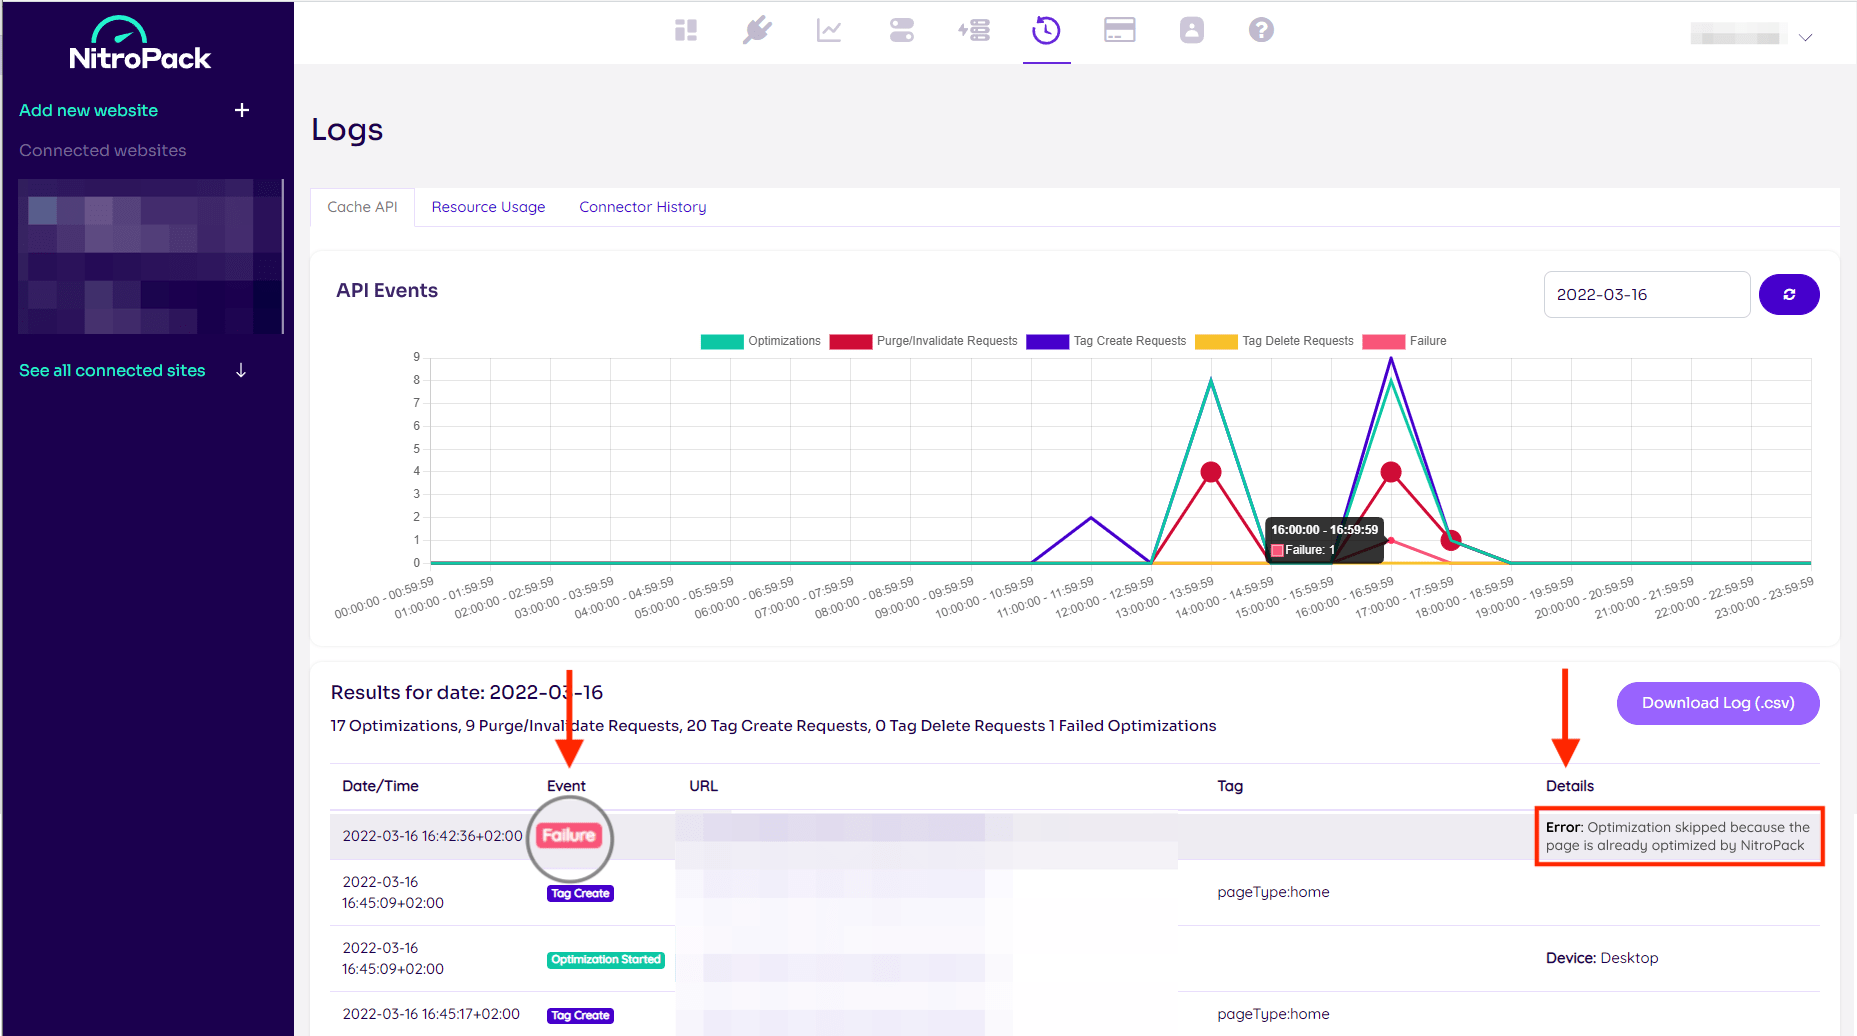Open the Analytics chart icon
Image resolution: width=1857 pixels, height=1036 pixels.
tap(829, 30)
